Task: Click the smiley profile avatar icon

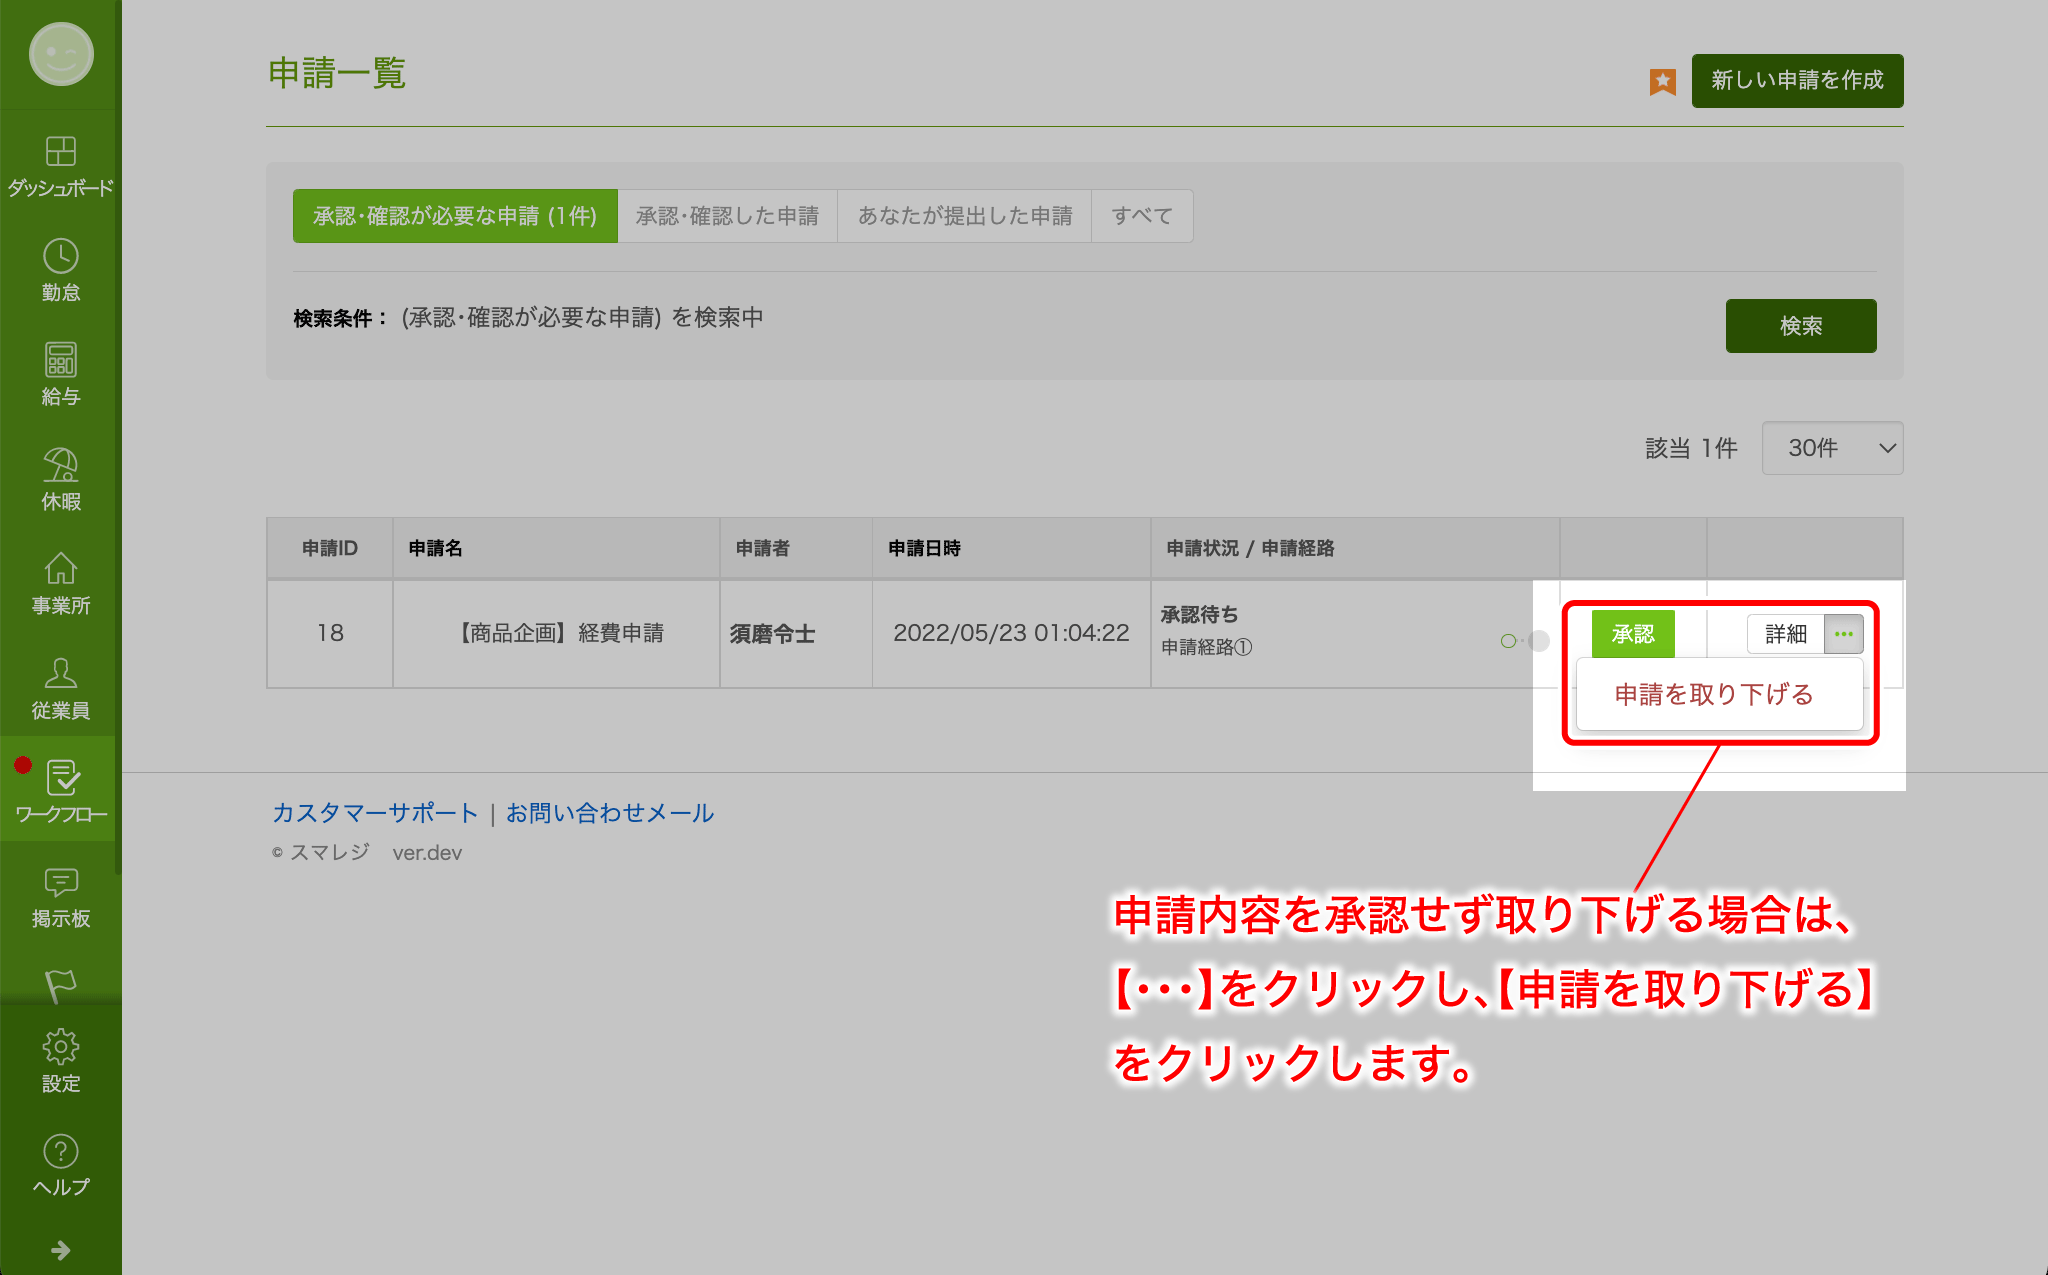Action: (61, 54)
